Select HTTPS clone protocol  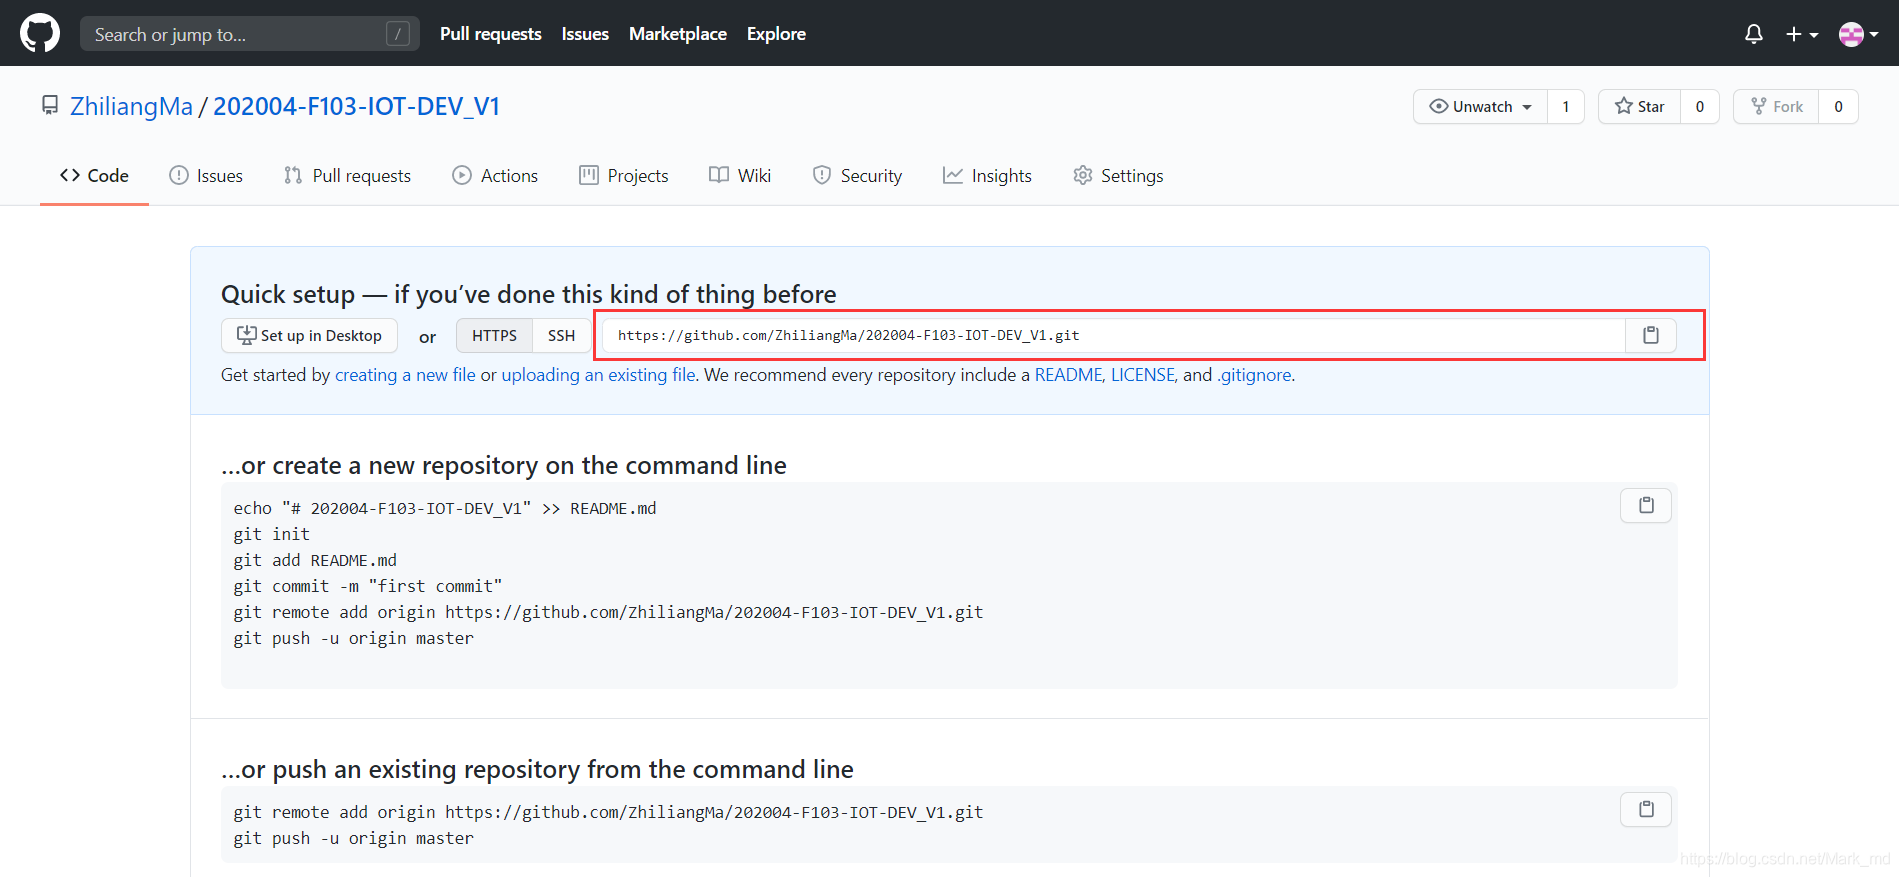click(494, 336)
